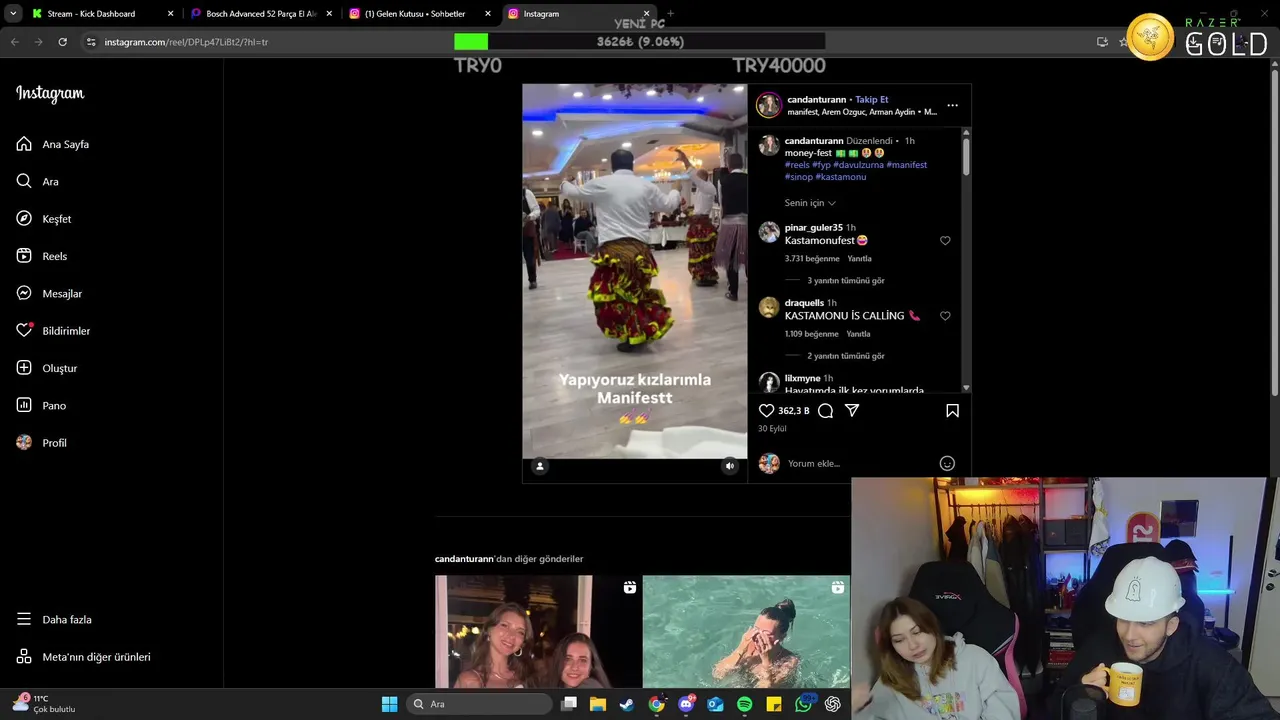Open candanturann profile from post header

817,100
